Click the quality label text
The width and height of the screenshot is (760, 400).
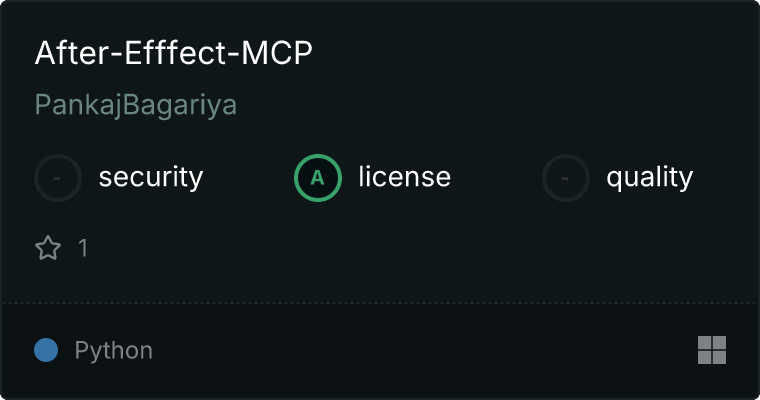tap(649, 177)
